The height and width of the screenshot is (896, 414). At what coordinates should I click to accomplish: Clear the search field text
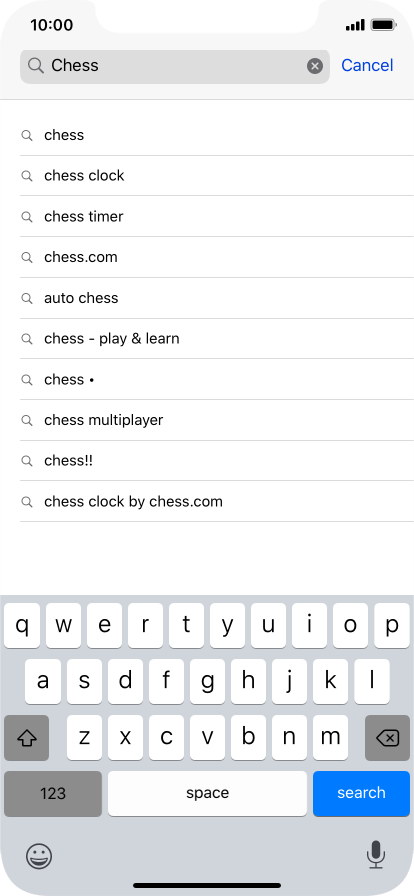pos(315,66)
